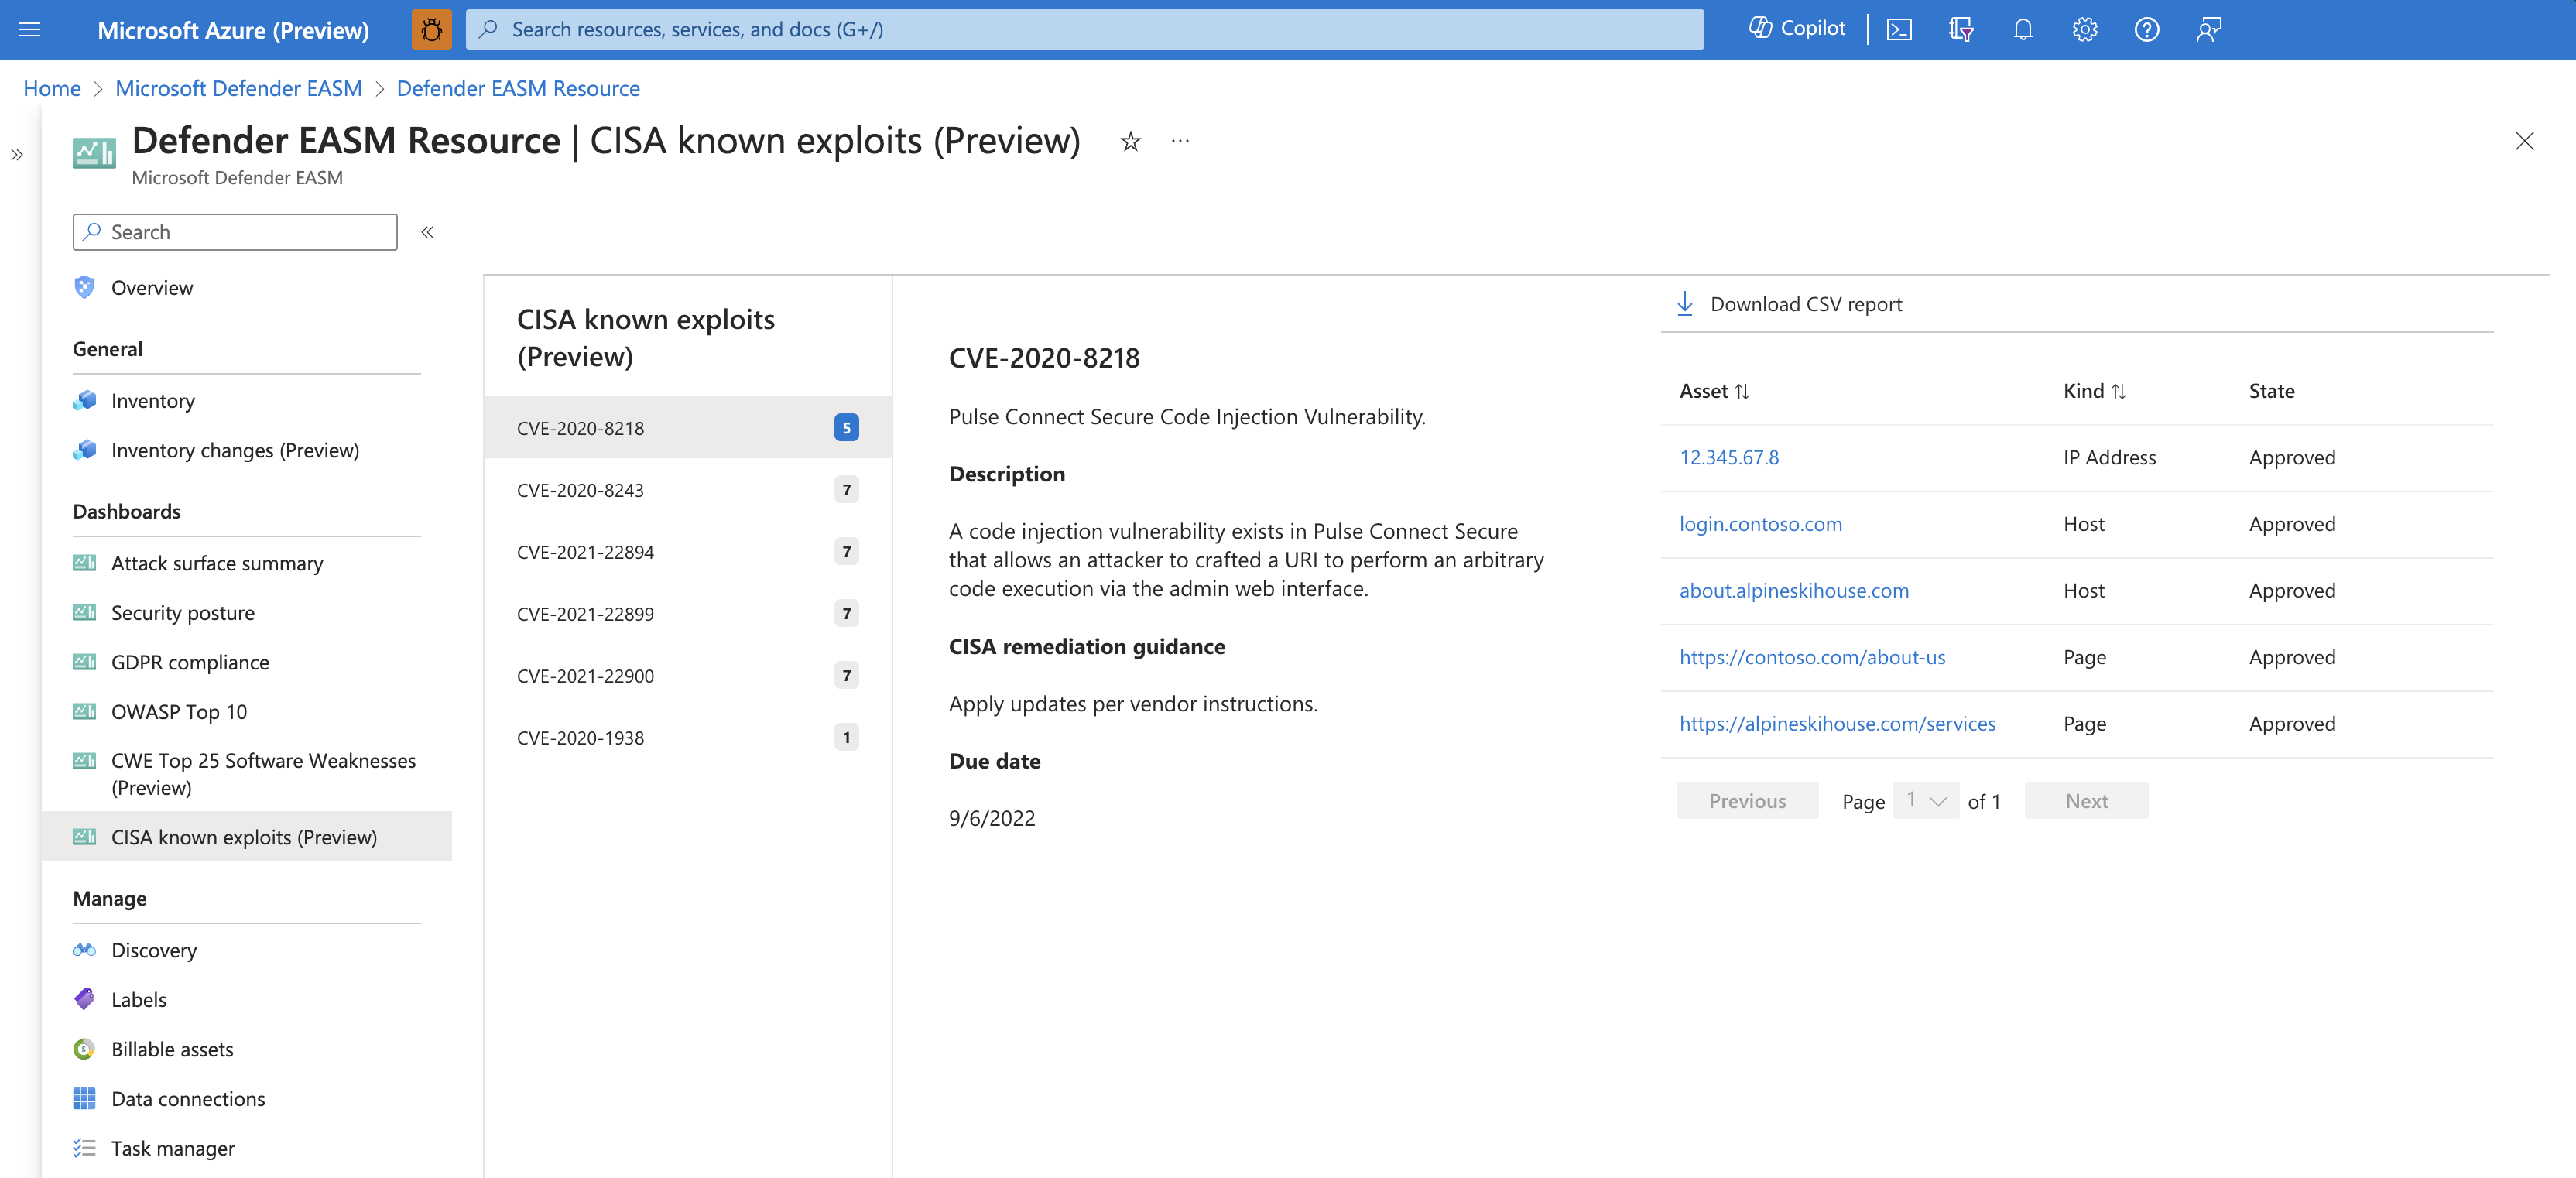Select CISA known exploits Preview menu item
2576x1178 pixels.
(245, 836)
